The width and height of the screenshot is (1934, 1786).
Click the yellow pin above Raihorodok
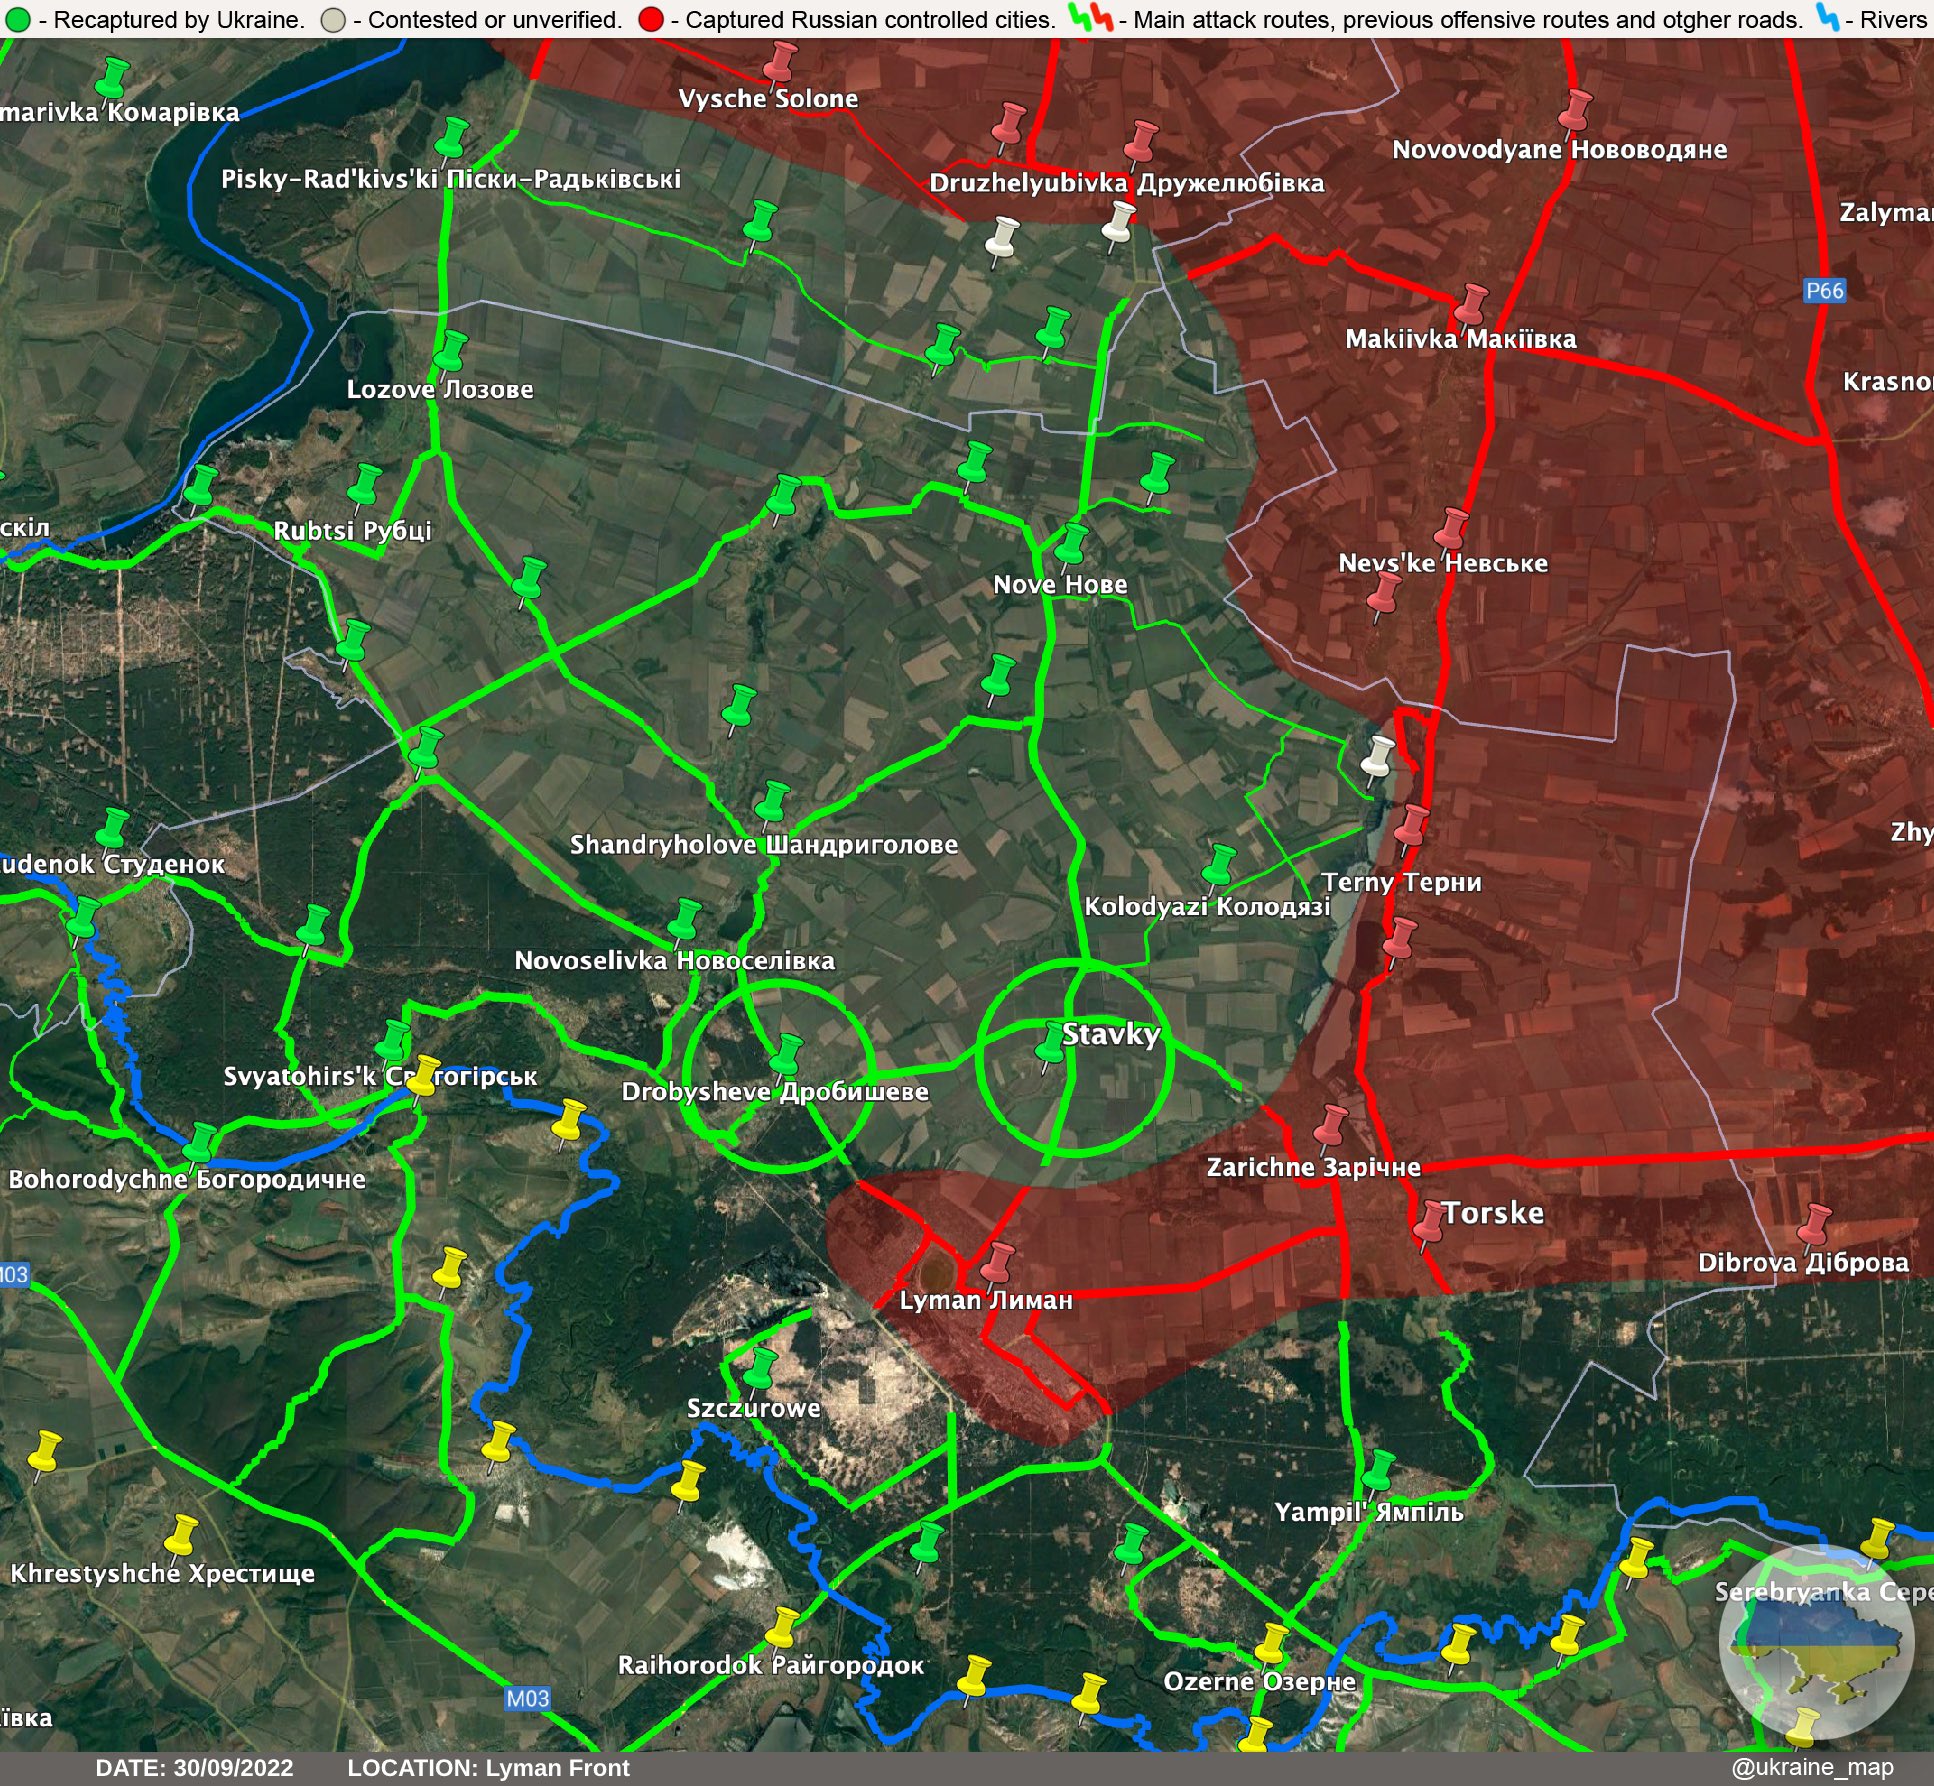pyautogui.click(x=781, y=1628)
